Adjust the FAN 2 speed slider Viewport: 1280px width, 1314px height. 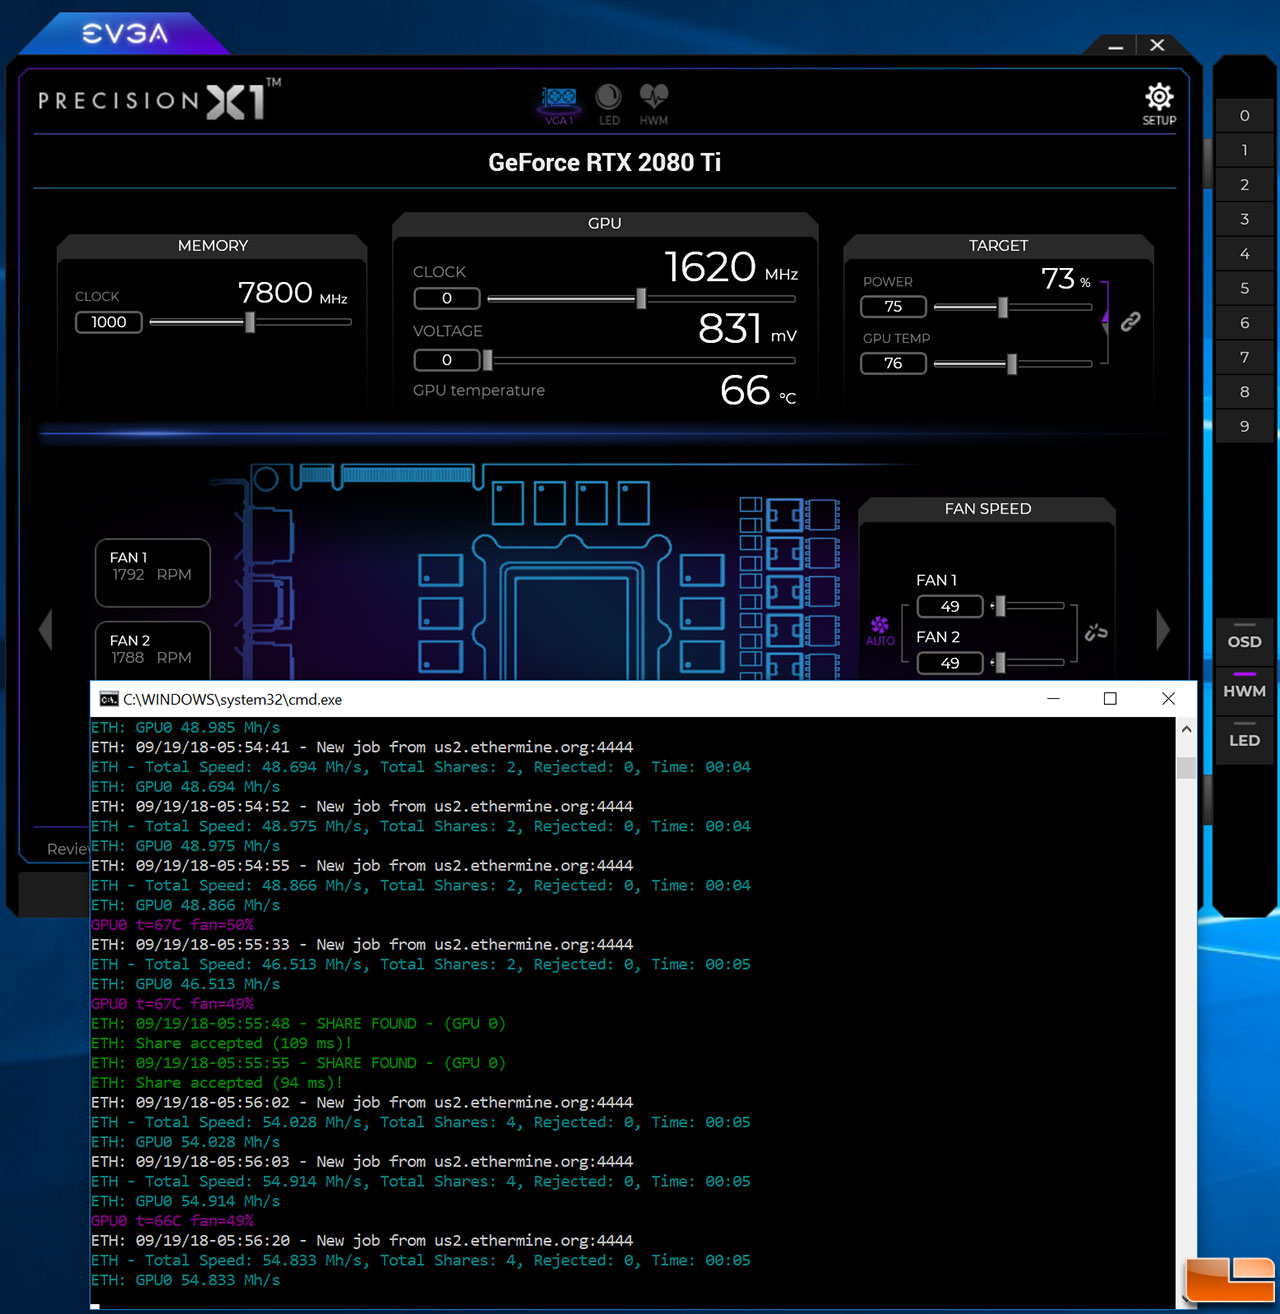point(999,663)
